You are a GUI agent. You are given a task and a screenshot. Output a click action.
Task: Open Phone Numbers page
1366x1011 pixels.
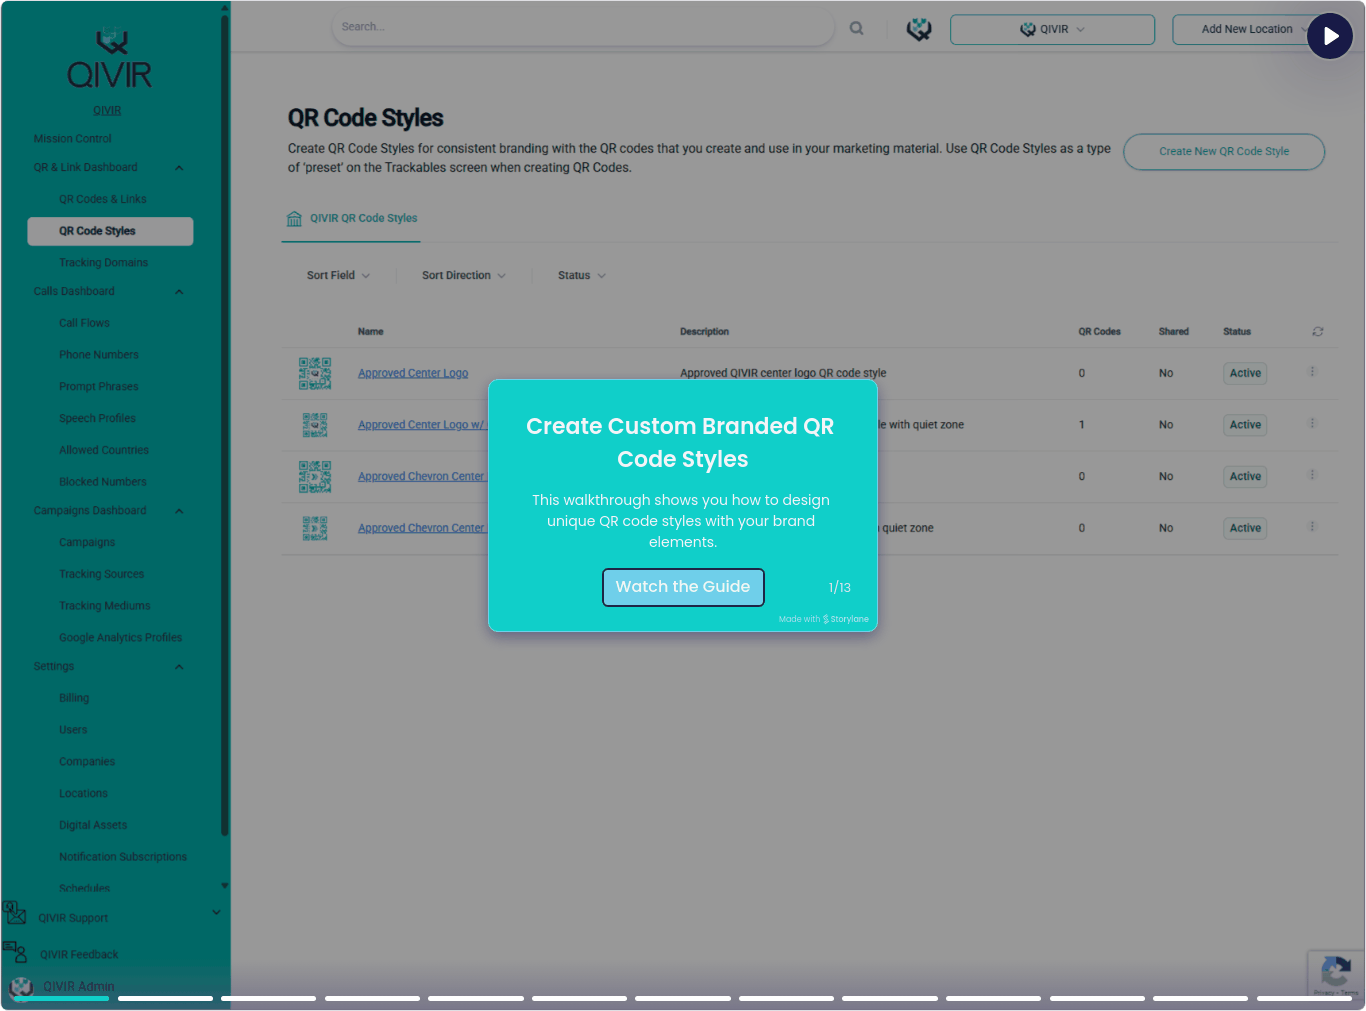tap(99, 355)
